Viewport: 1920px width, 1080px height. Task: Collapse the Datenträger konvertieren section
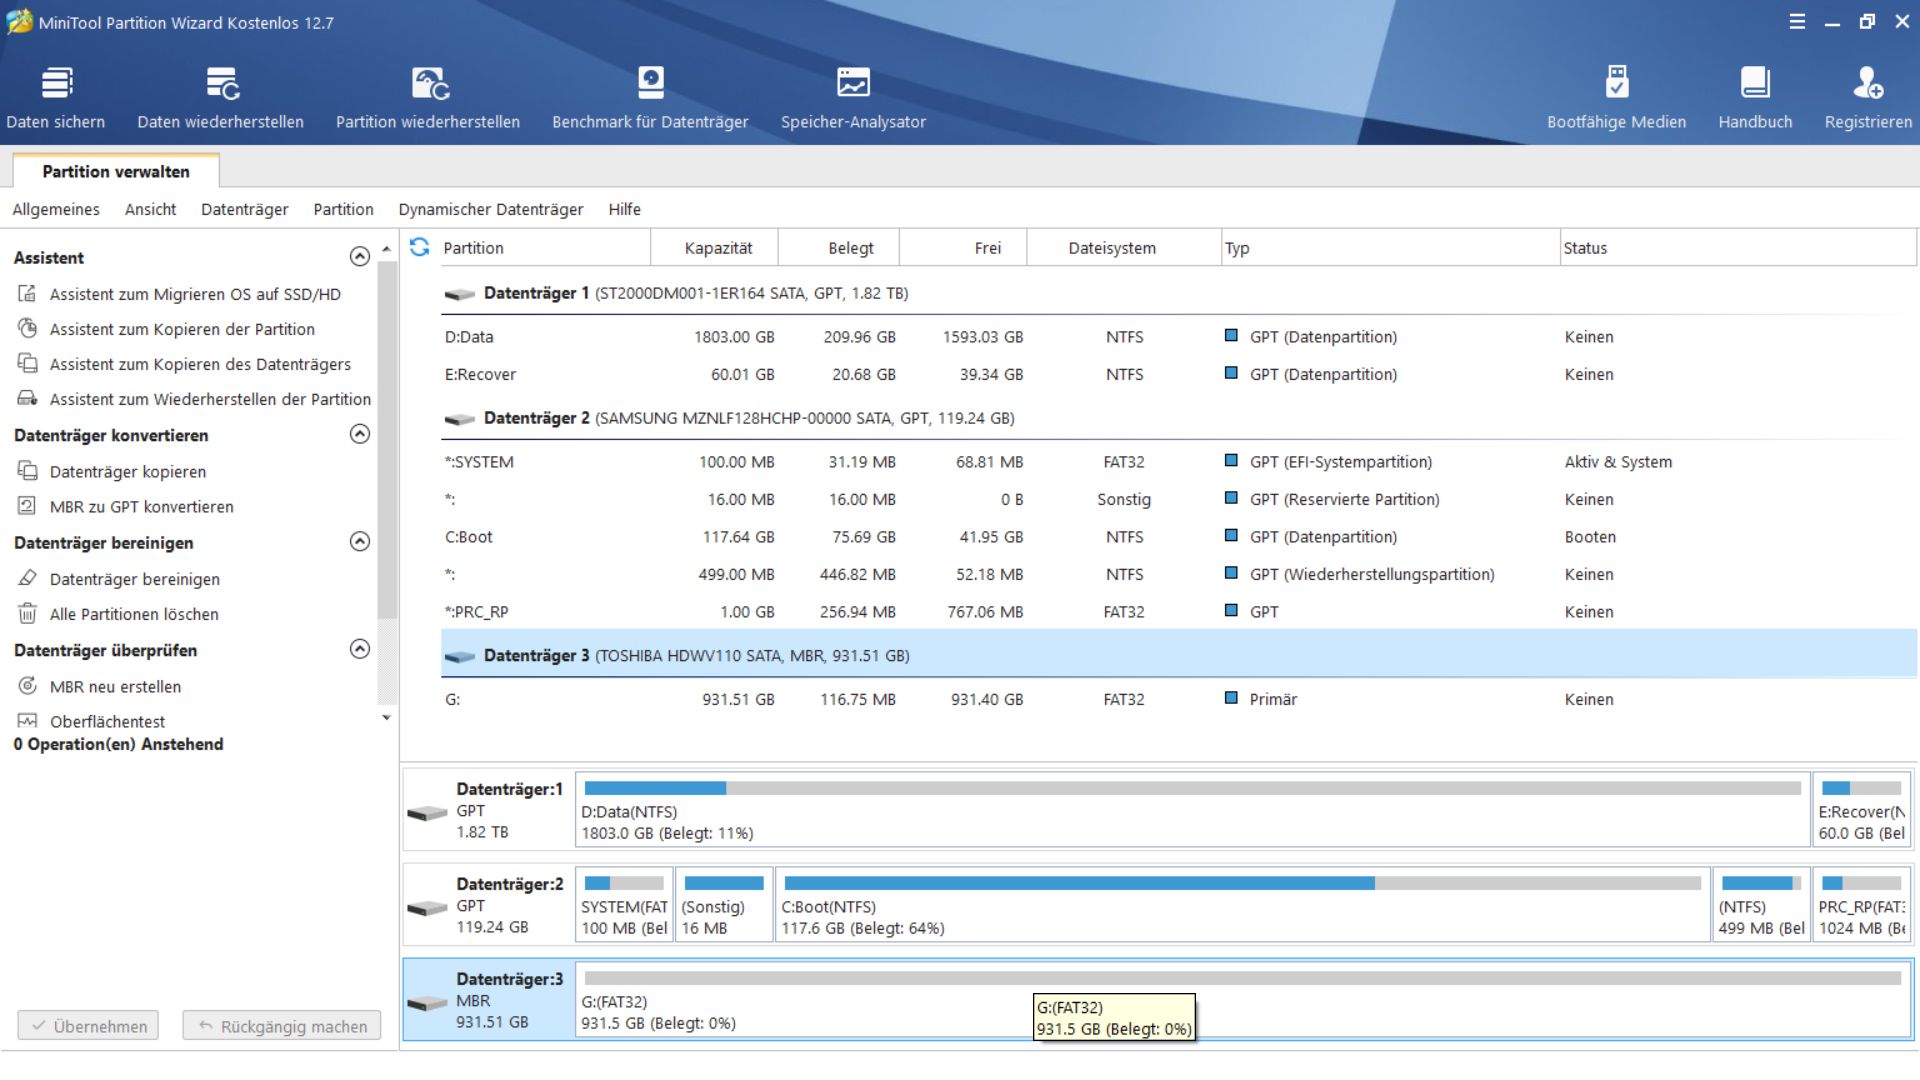pyautogui.click(x=360, y=434)
